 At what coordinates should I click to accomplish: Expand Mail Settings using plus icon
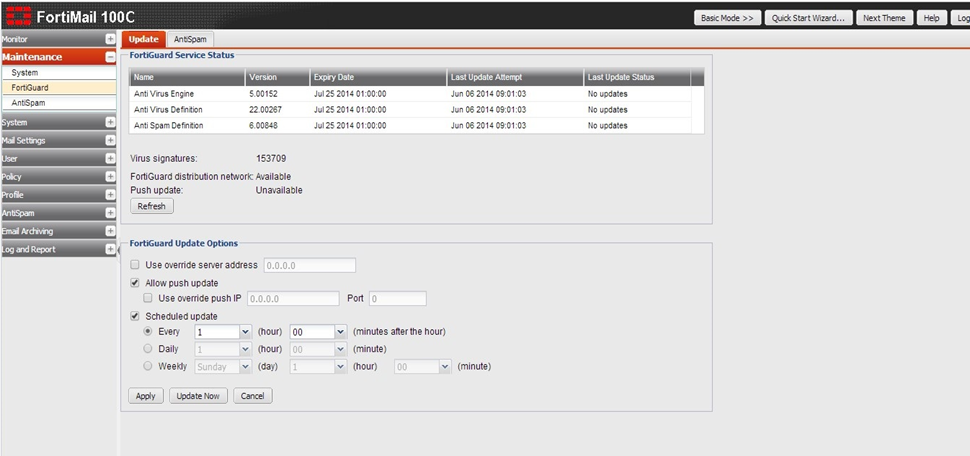click(110, 141)
